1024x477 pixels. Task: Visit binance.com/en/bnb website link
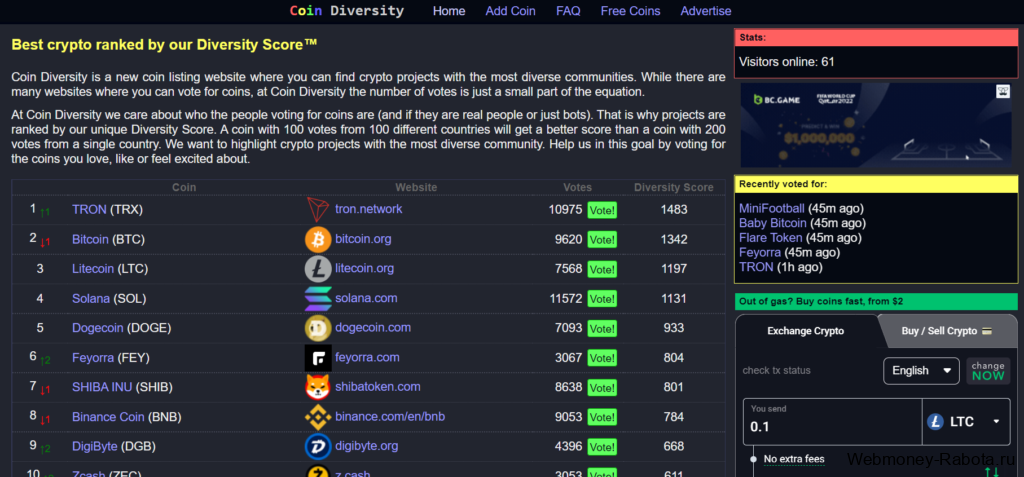click(390, 416)
